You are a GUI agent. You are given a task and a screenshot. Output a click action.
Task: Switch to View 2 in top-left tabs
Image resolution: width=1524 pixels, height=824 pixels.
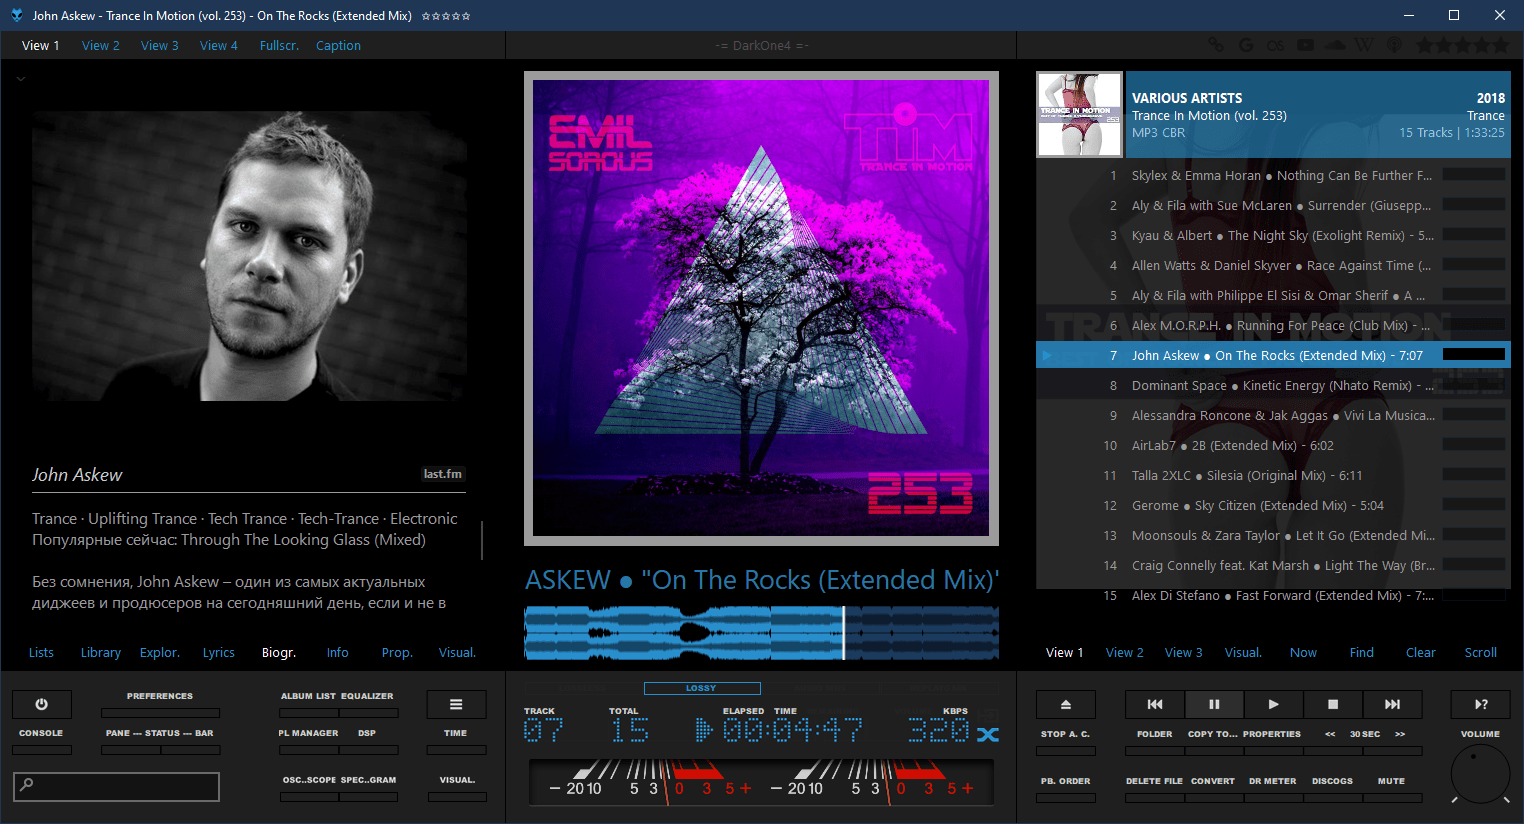tap(101, 45)
